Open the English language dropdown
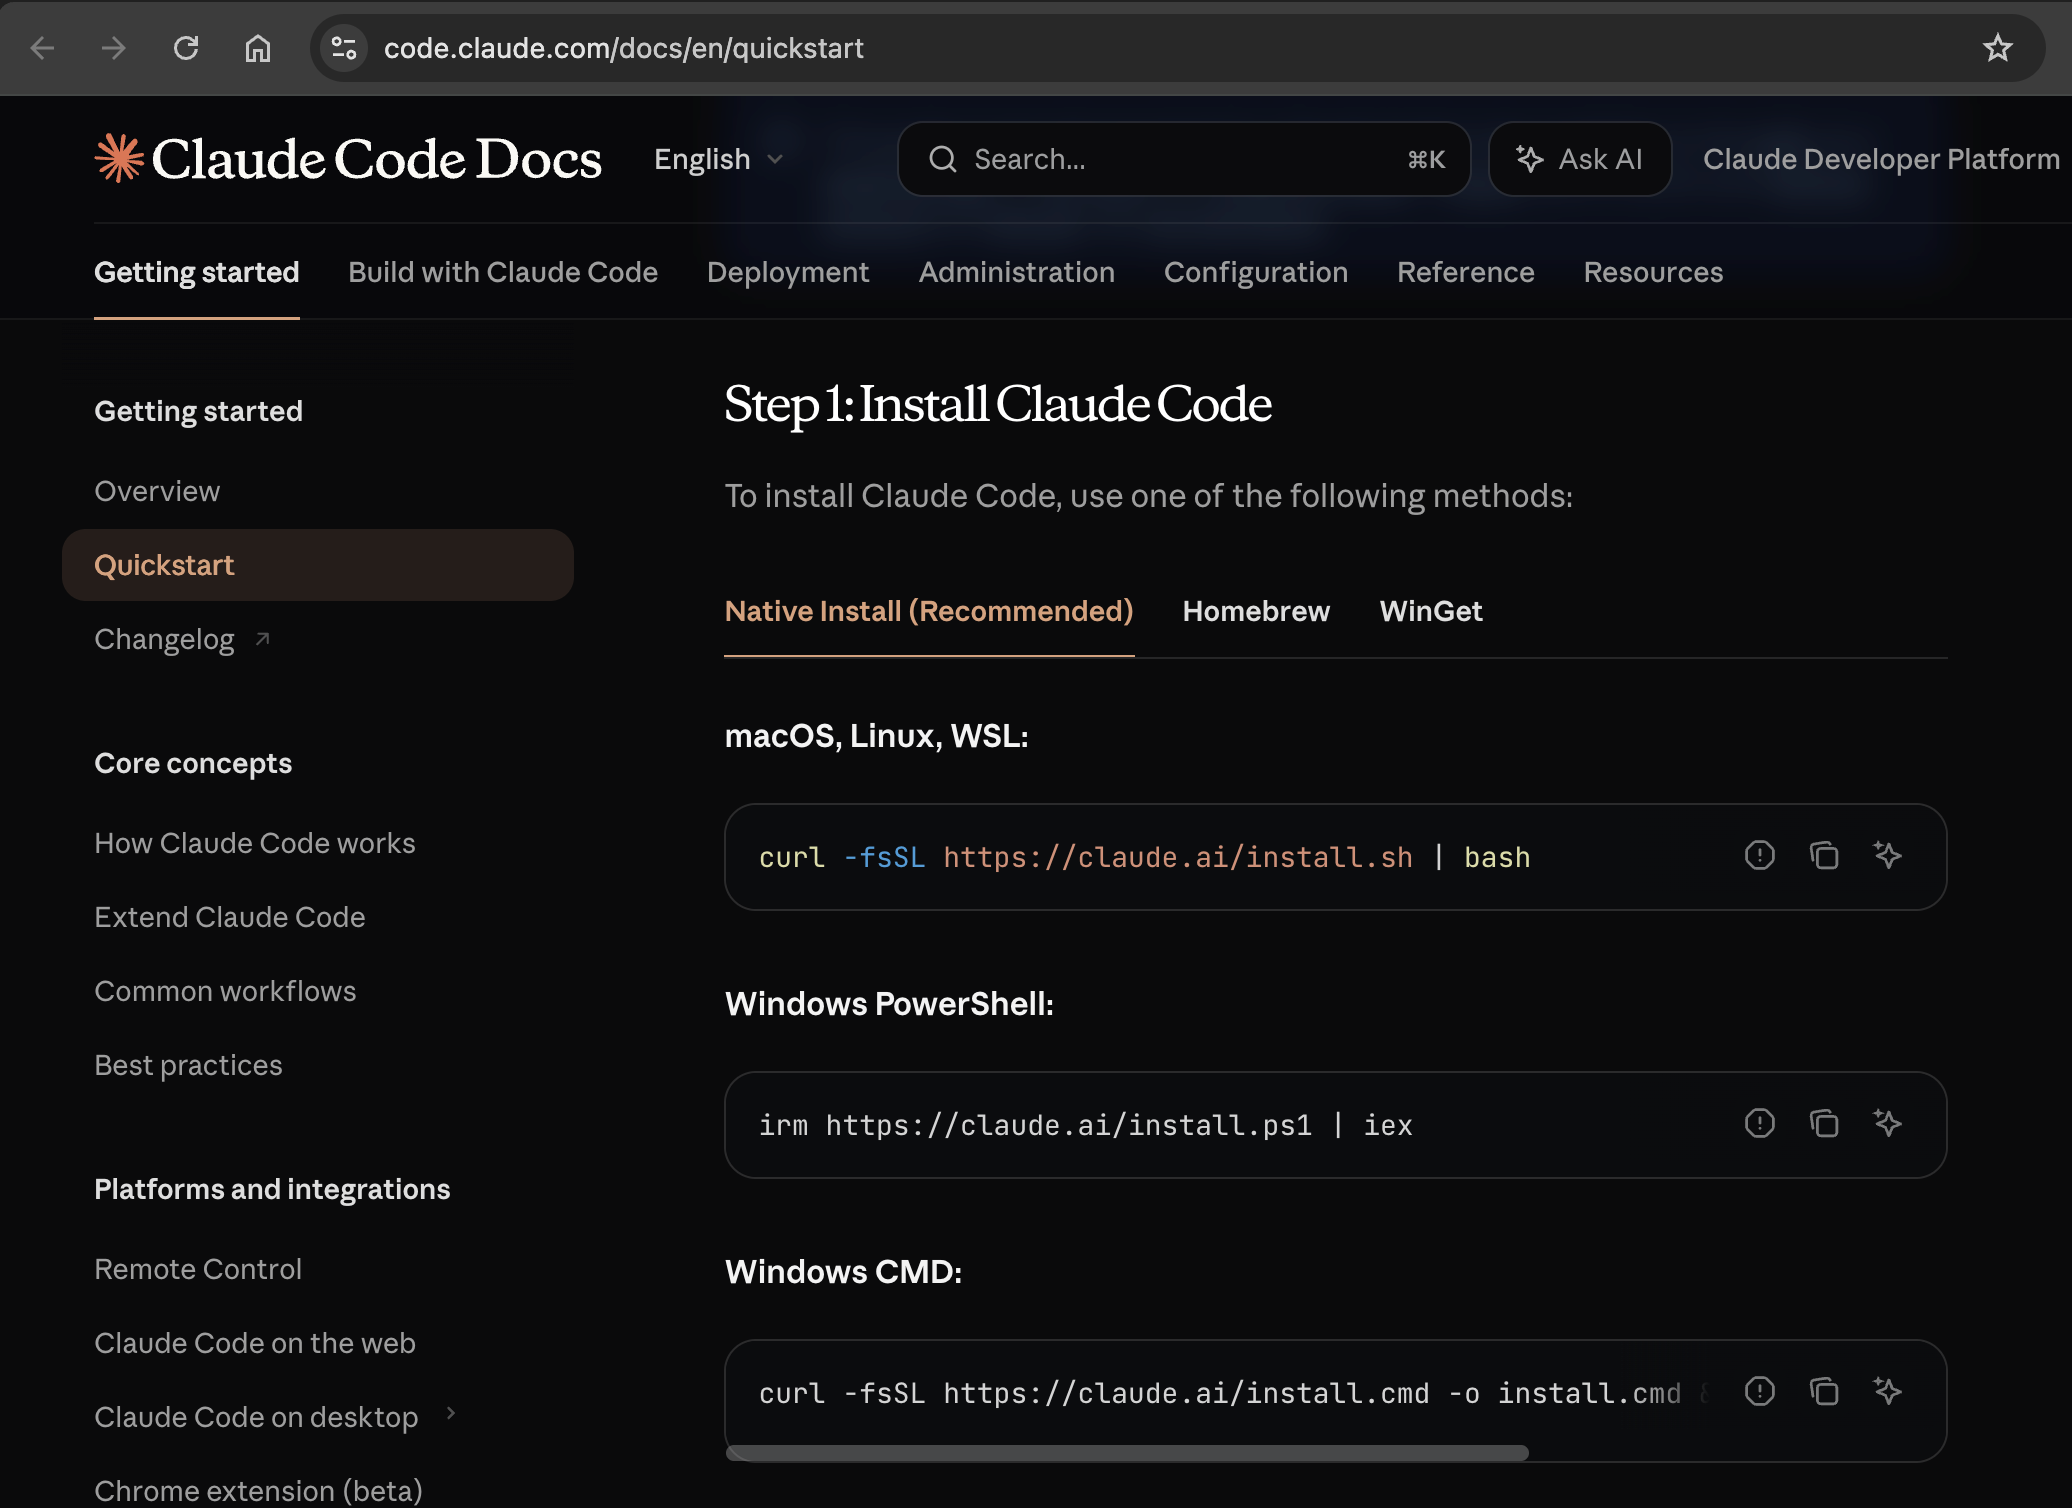Image resolution: width=2072 pixels, height=1508 pixels. coord(717,159)
